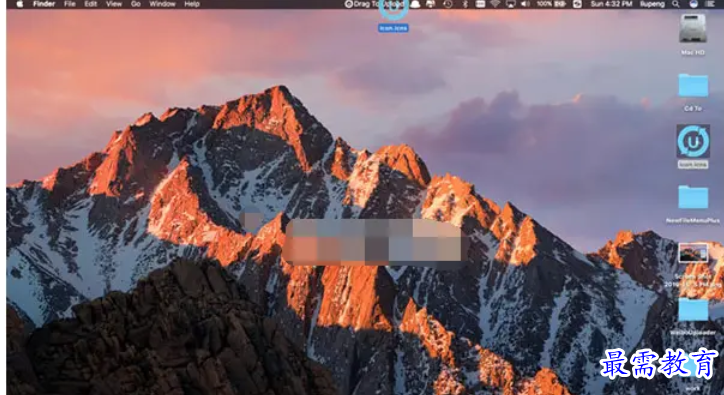
Task: Open Spotlight search magnifier
Action: 676,4
